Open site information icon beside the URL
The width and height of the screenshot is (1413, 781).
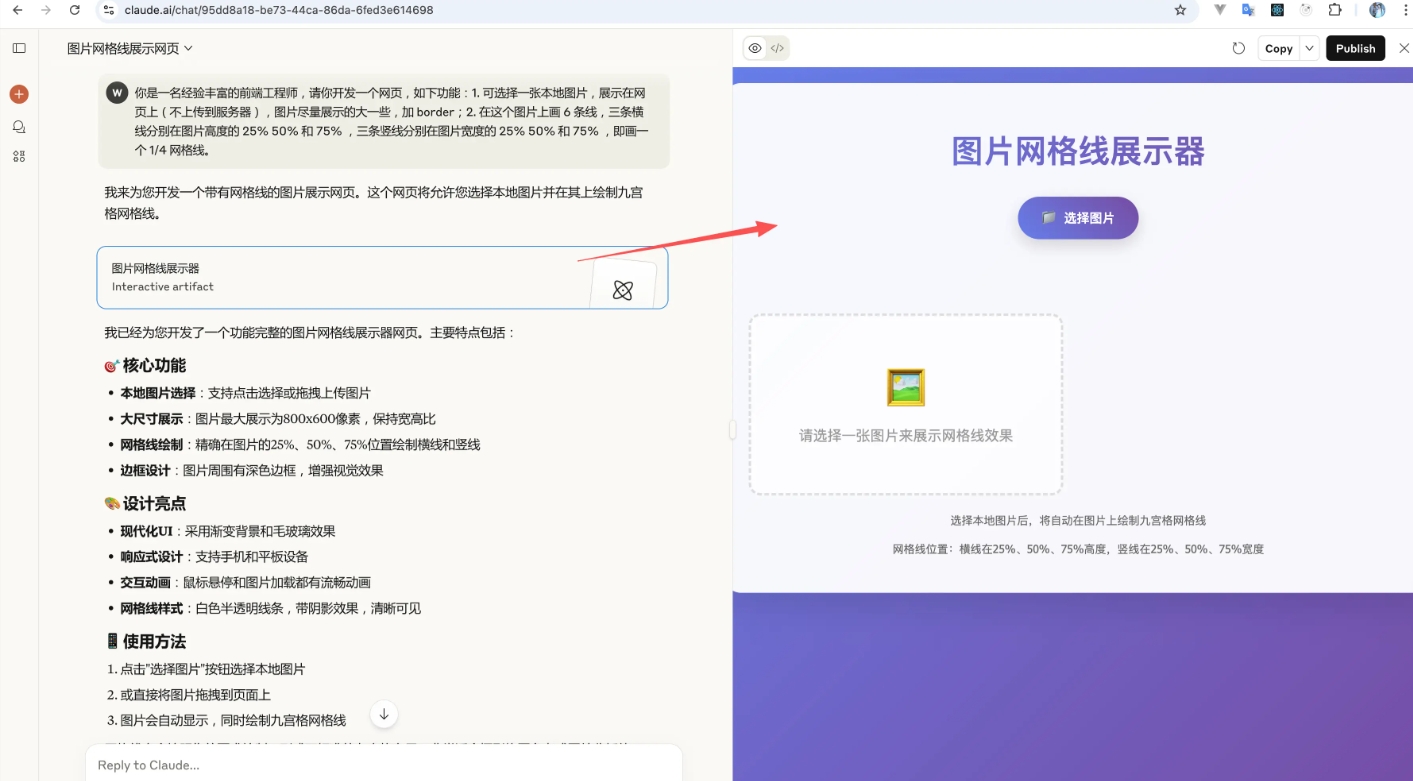tap(109, 10)
